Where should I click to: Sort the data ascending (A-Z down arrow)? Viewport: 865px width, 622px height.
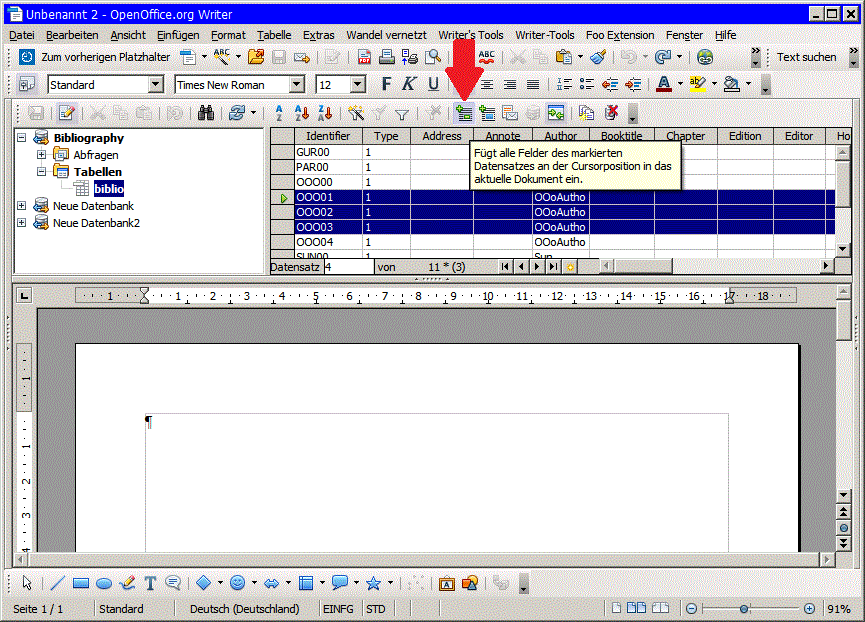(x=302, y=113)
